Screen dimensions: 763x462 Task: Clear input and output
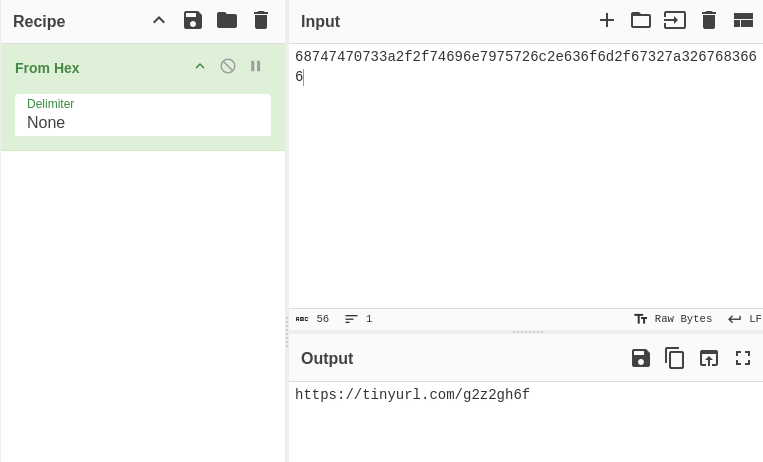(709, 20)
